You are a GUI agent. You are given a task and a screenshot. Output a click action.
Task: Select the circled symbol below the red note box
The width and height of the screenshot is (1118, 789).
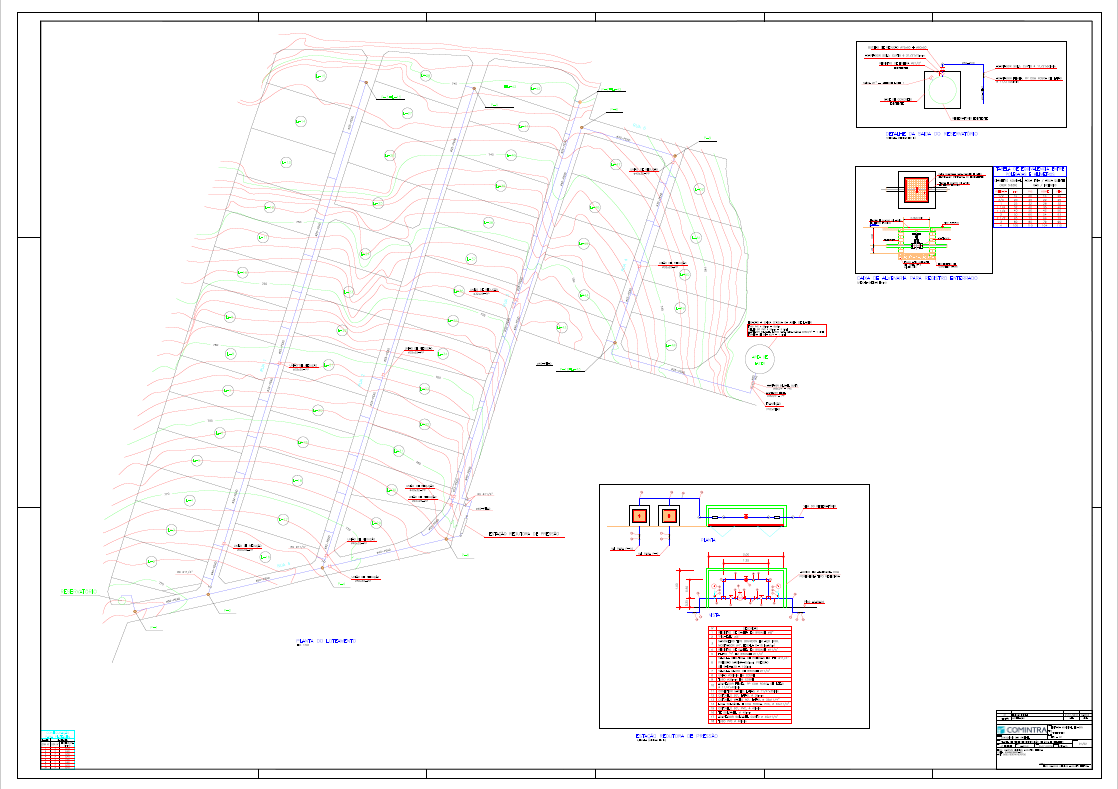pyautogui.click(x=762, y=358)
